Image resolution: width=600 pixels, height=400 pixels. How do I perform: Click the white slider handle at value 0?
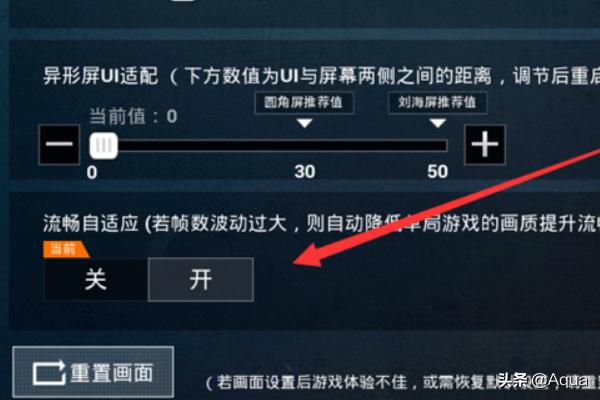(104, 145)
